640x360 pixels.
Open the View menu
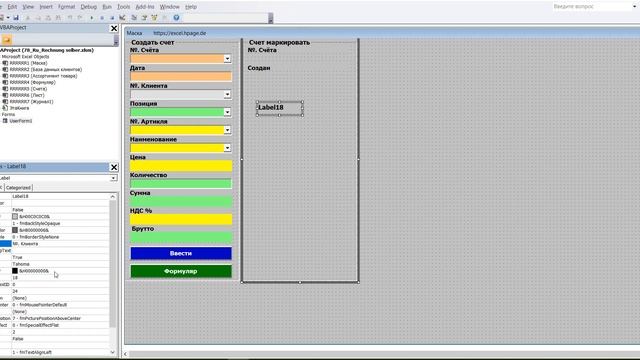28,7
